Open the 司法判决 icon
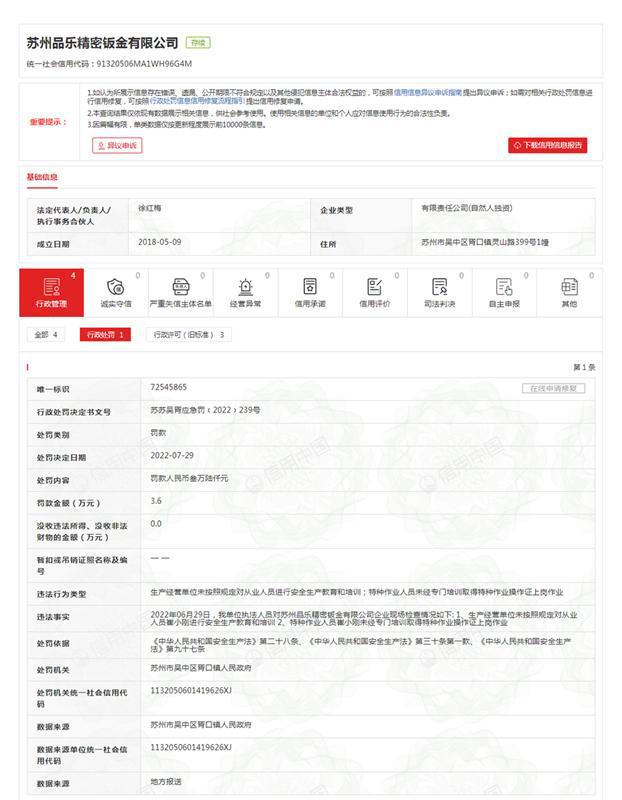The width and height of the screenshot is (622, 800). pos(439,287)
